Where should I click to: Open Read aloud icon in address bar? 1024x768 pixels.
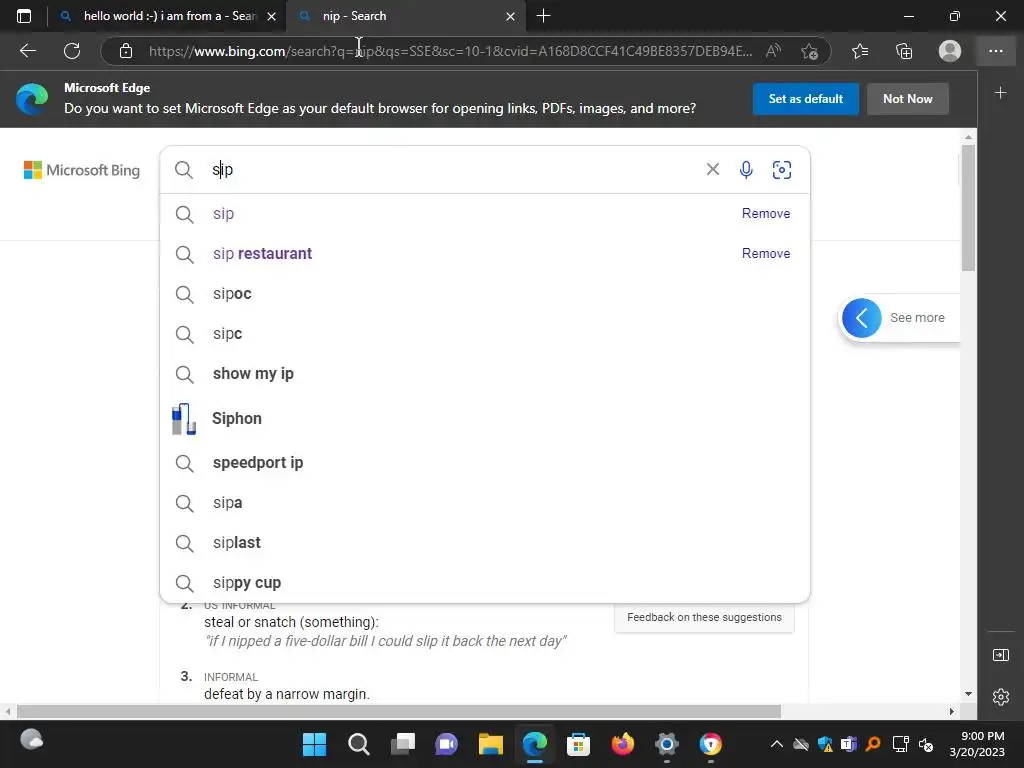pyautogui.click(x=773, y=51)
